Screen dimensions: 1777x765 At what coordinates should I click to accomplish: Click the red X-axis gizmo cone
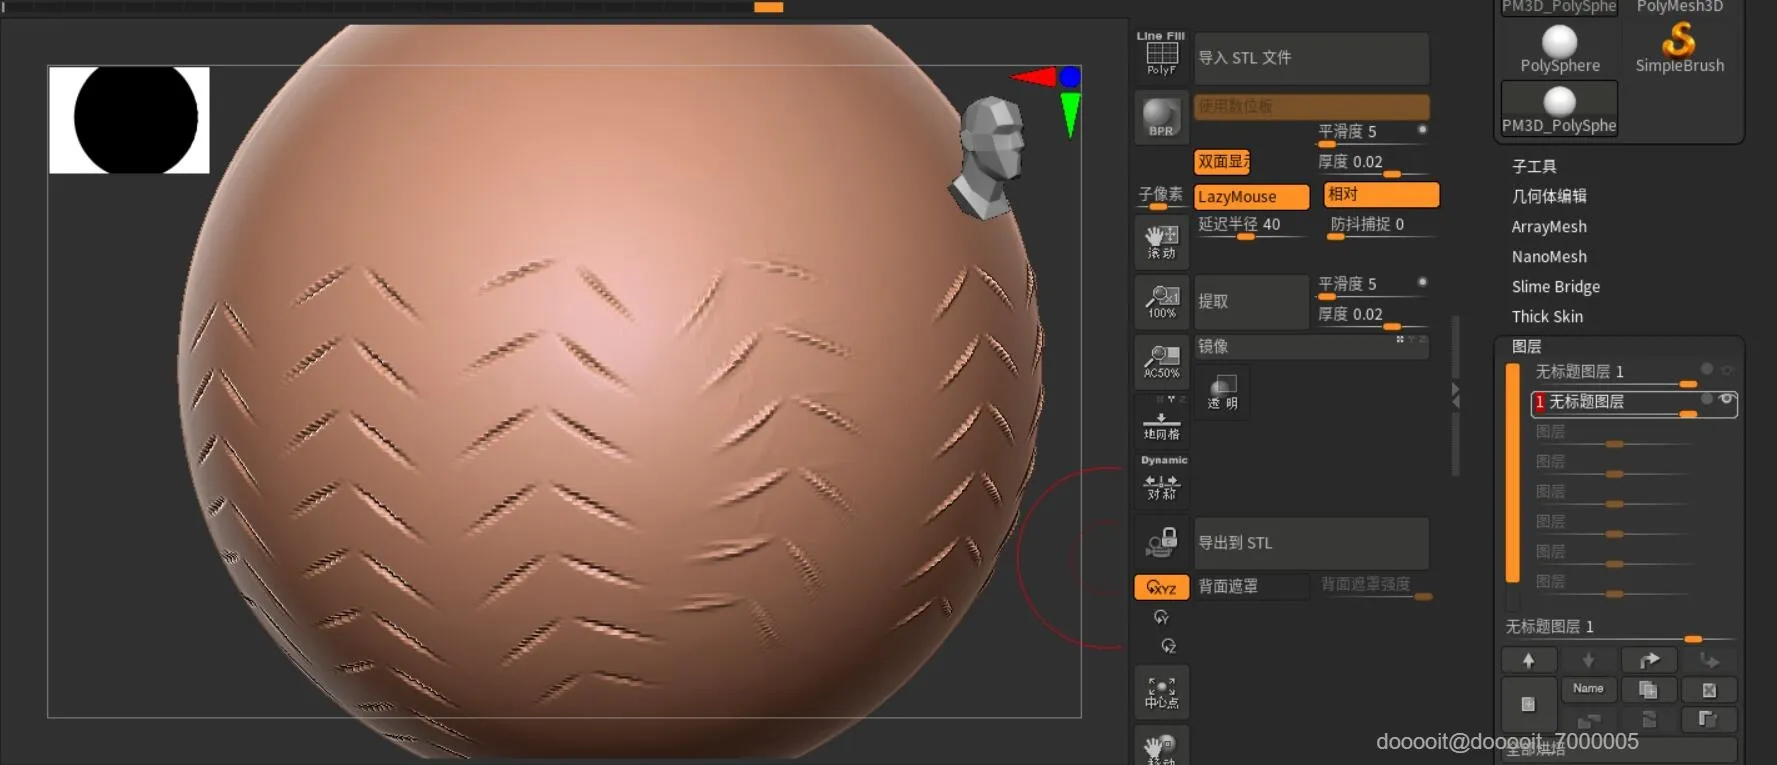click(x=1034, y=77)
